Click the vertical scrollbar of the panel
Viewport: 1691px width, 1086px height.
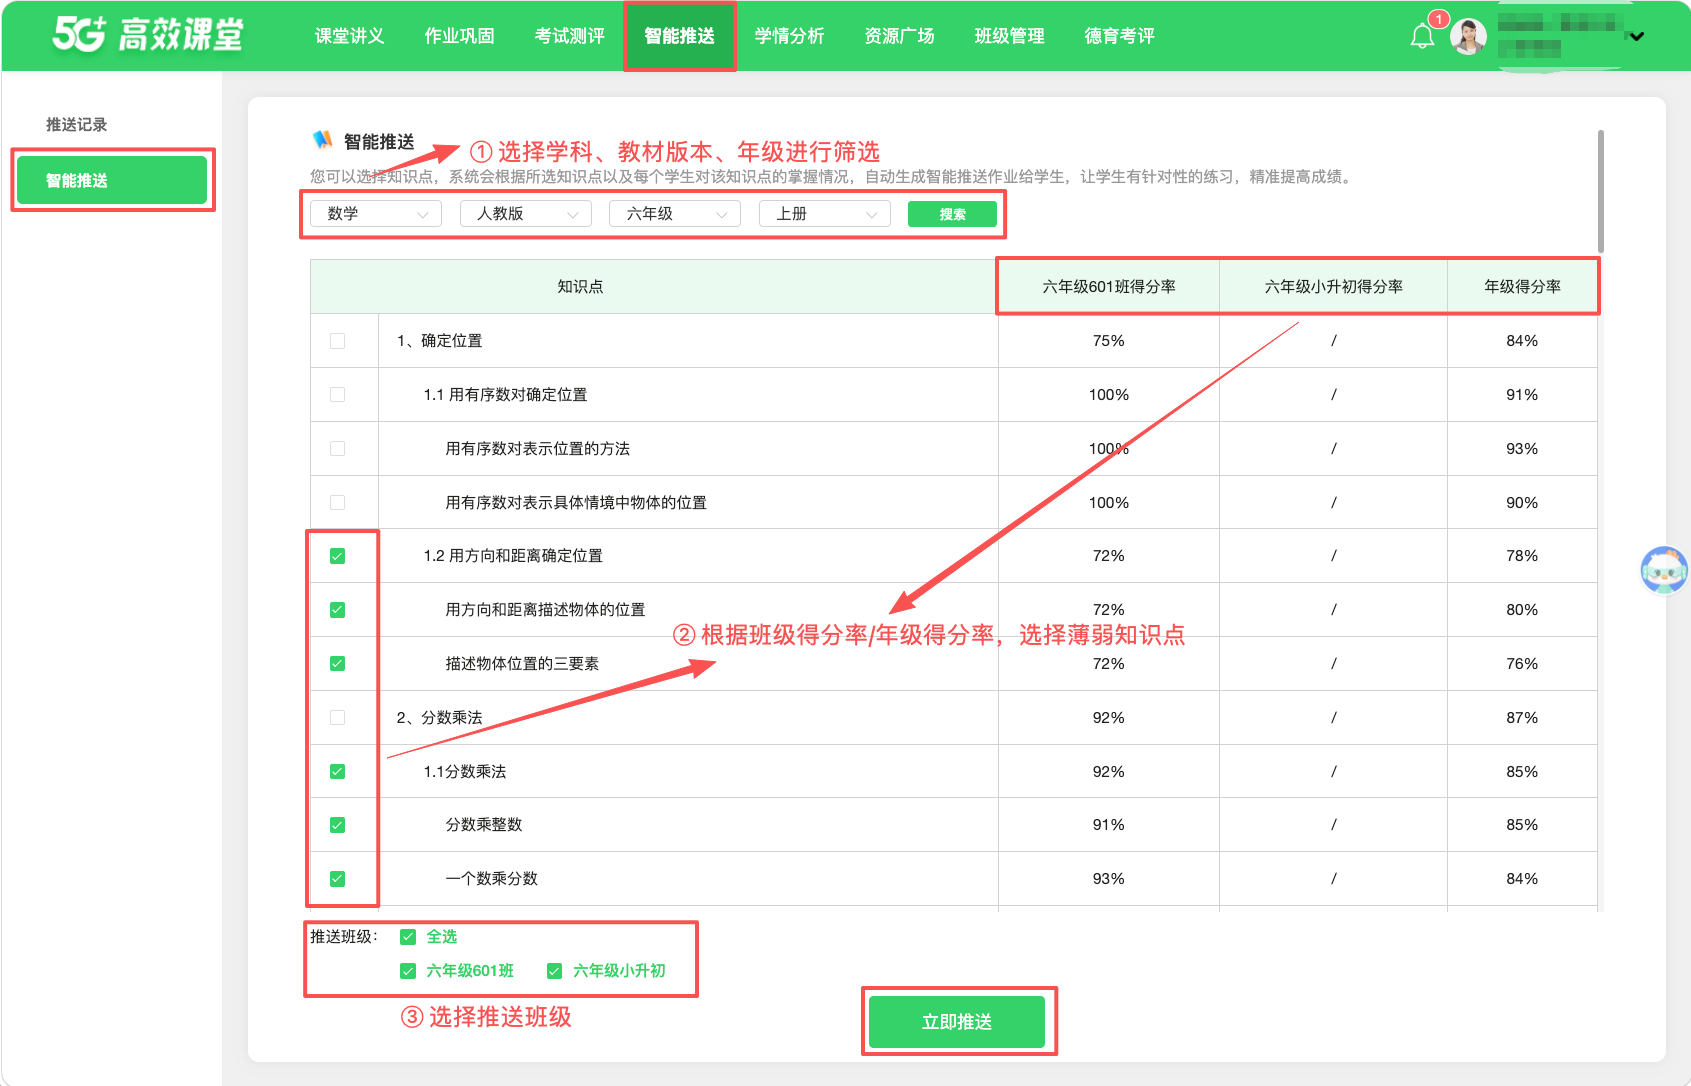1601,190
